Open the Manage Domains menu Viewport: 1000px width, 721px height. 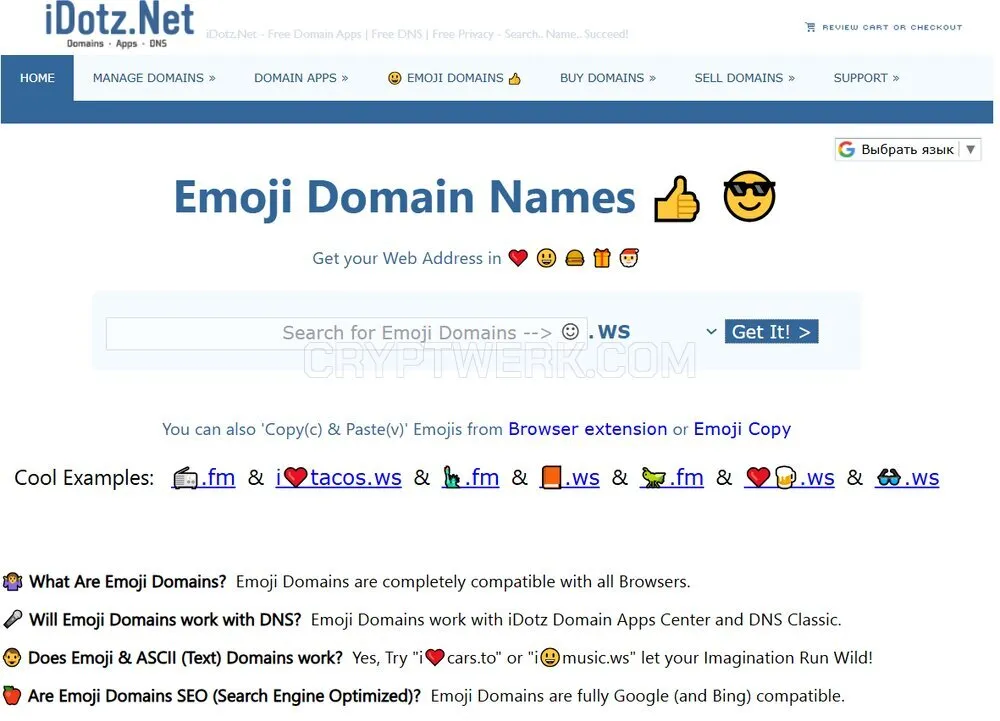[x=154, y=78]
